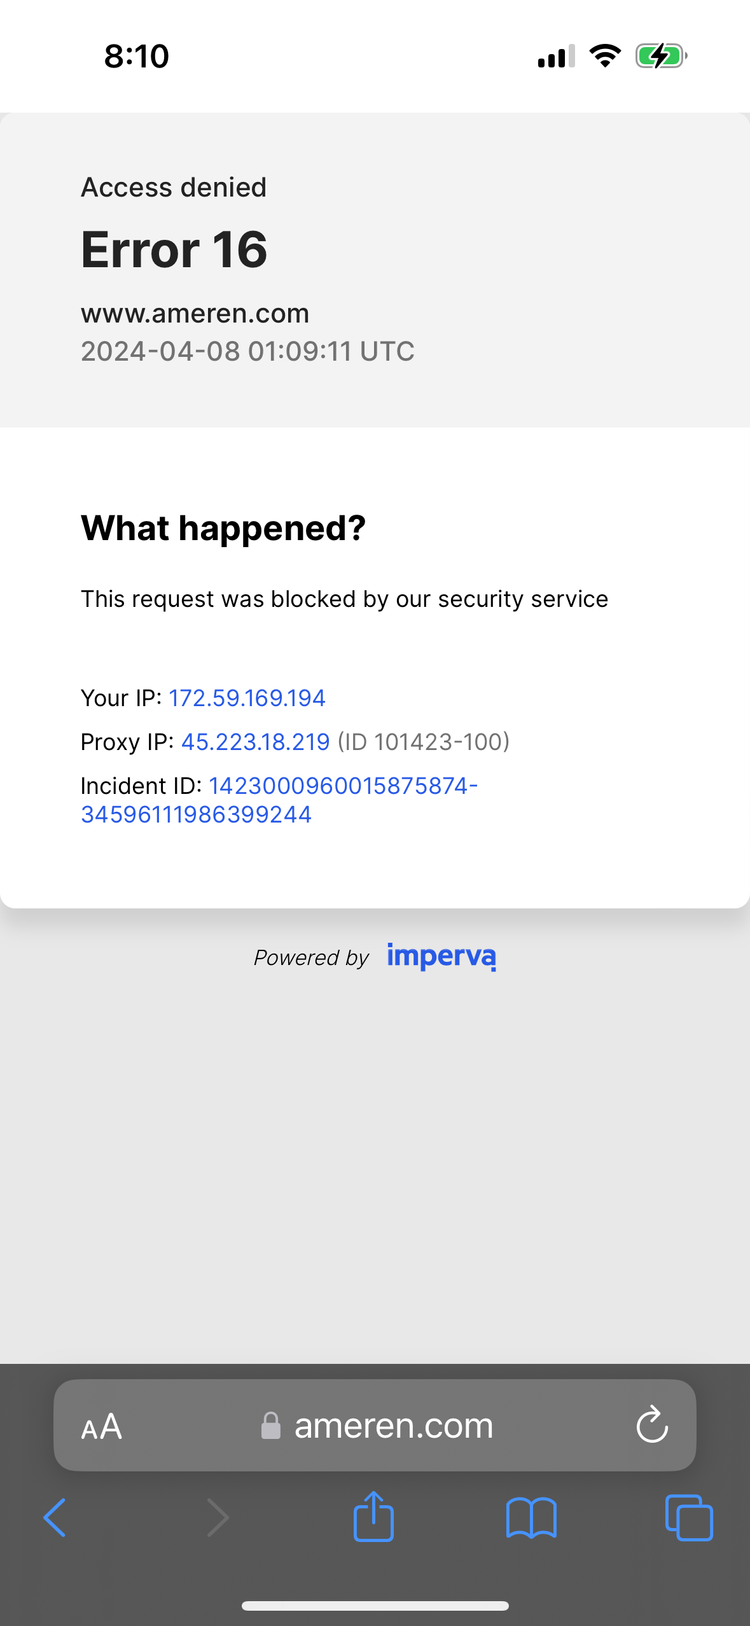Tap the lock icon beside ameren.com
This screenshot has height=1626, width=750.
click(x=270, y=1426)
